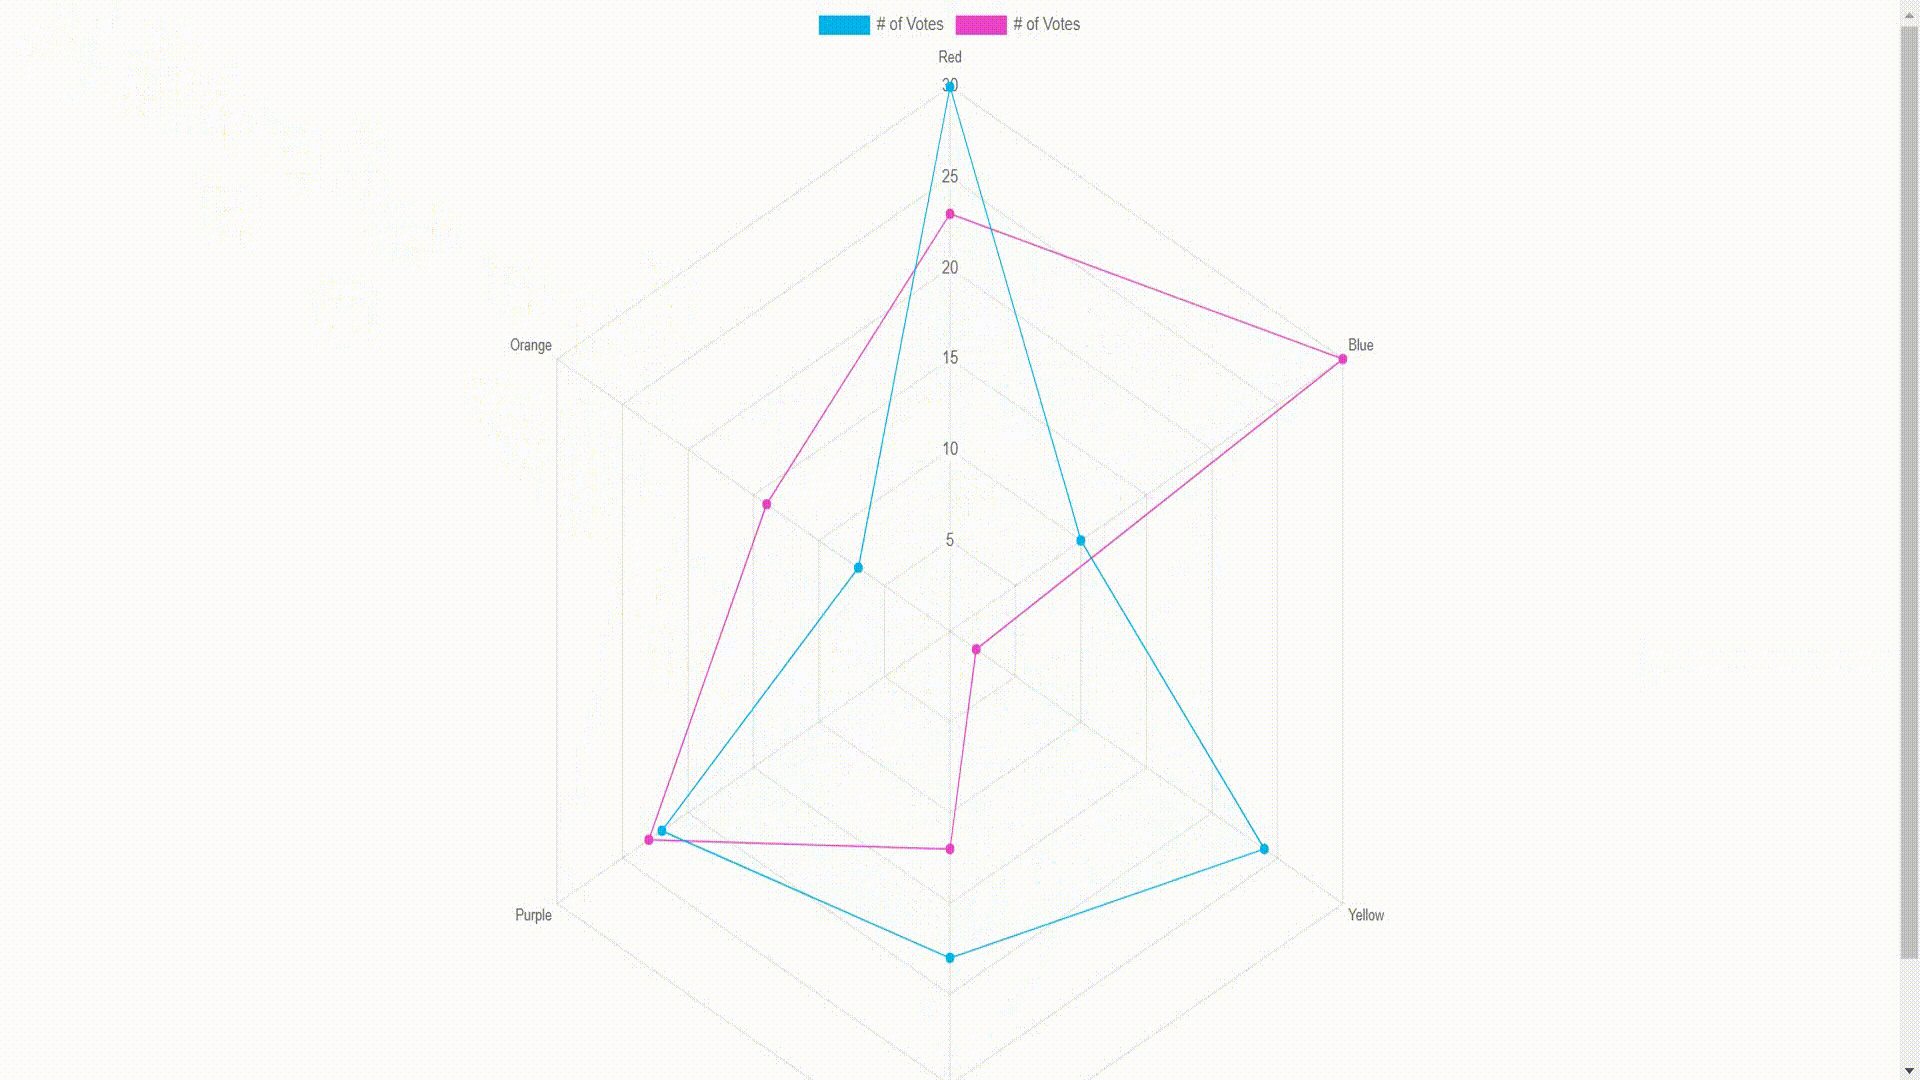The height and width of the screenshot is (1080, 1920).
Task: Toggle pink # of Votes series visibility
Action: [1015, 24]
